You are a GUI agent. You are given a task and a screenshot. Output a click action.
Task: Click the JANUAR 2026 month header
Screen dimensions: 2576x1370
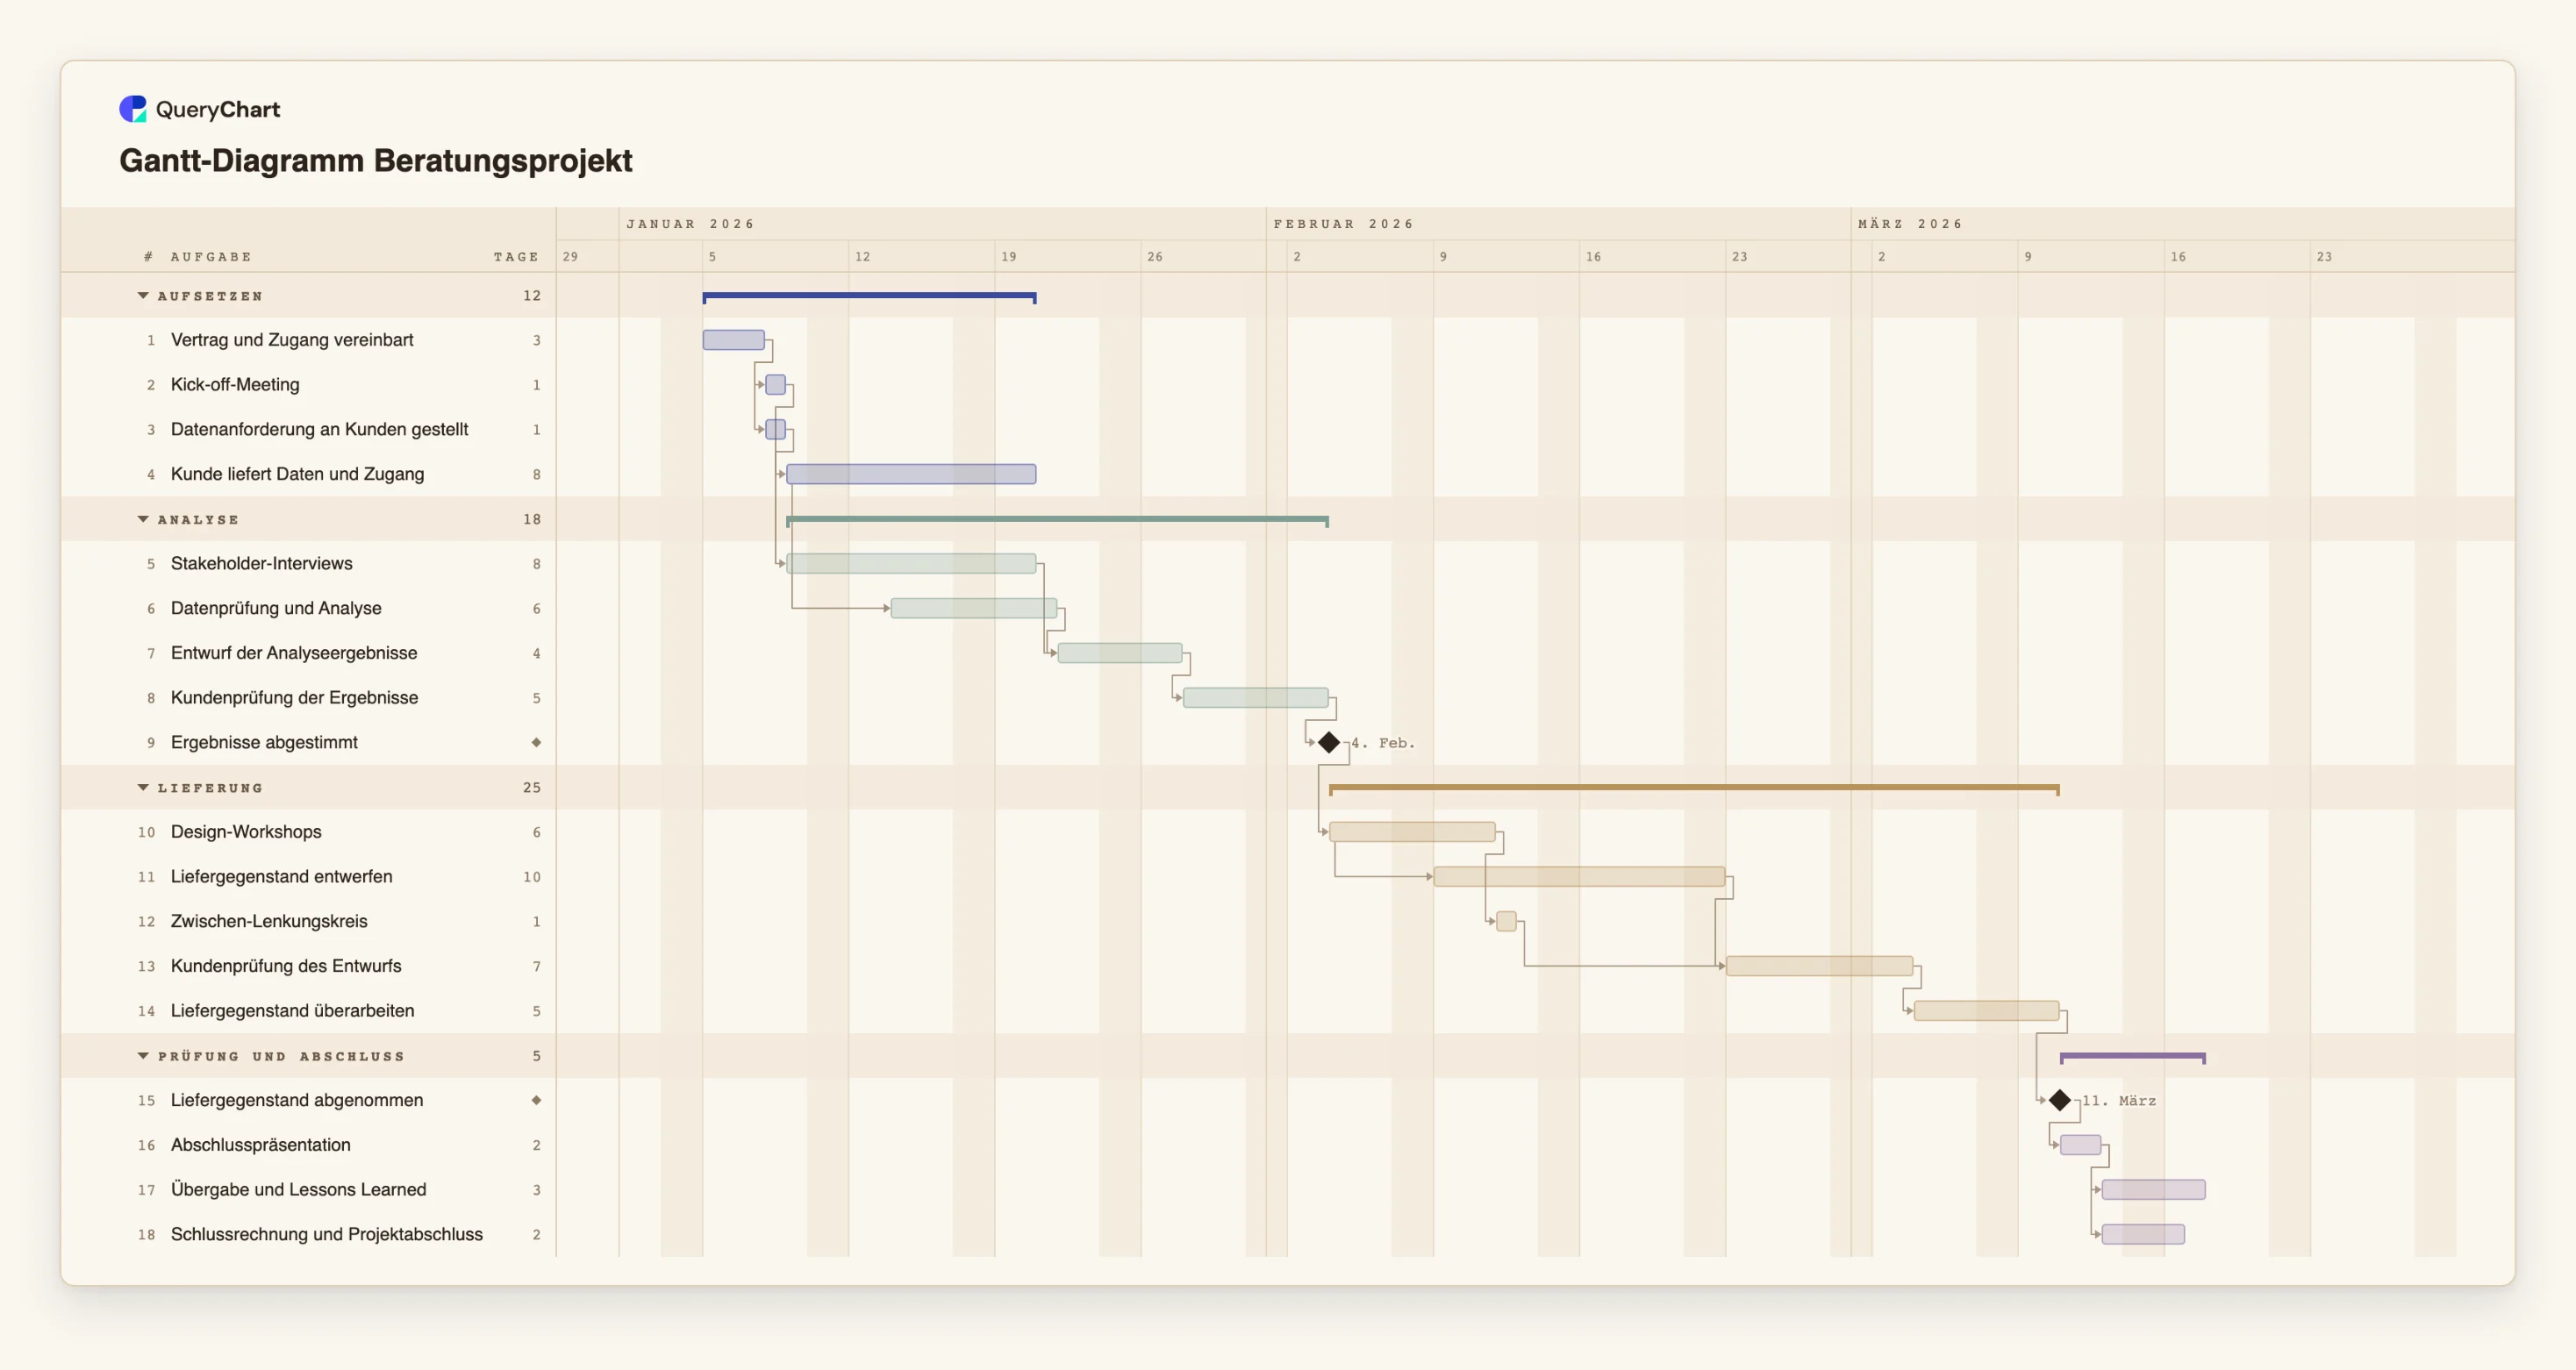(x=690, y=224)
